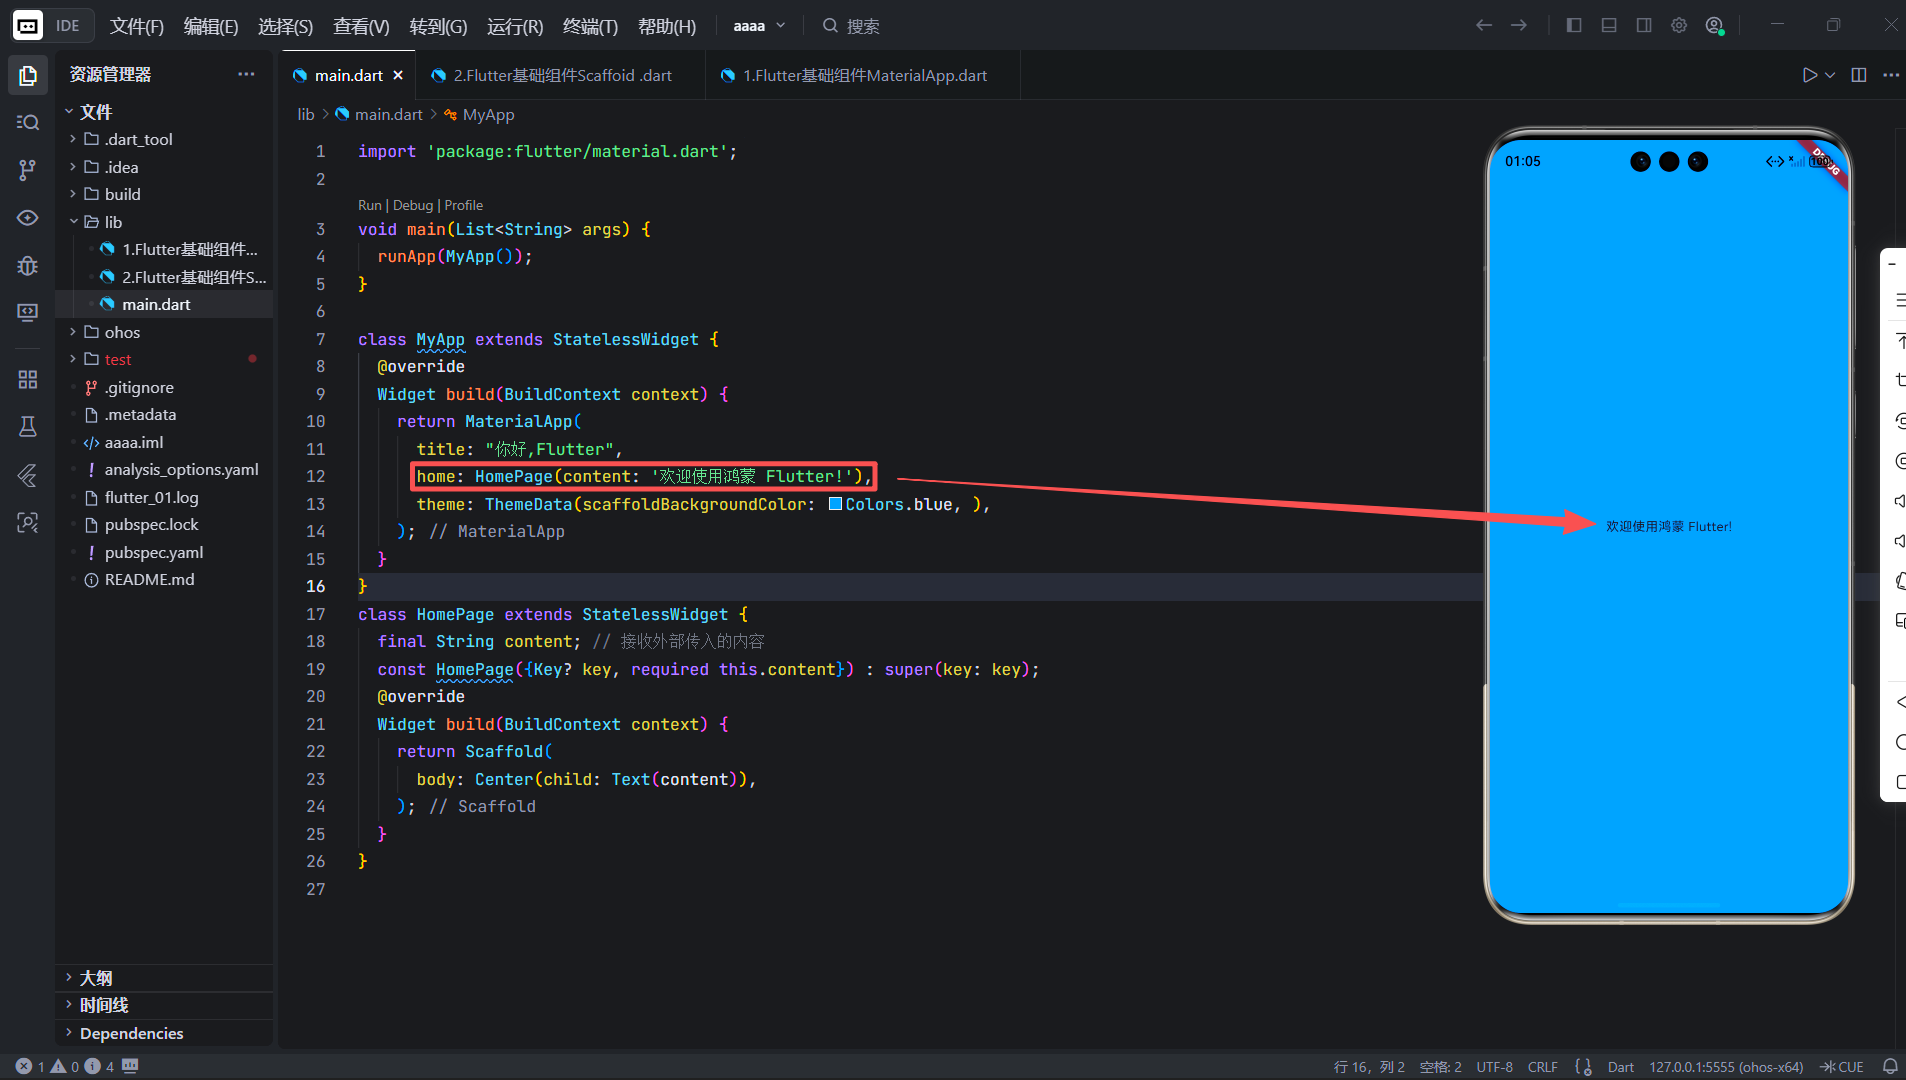Open the run options dropdown arrow
The image size is (1906, 1080).
pyautogui.click(x=1830, y=75)
